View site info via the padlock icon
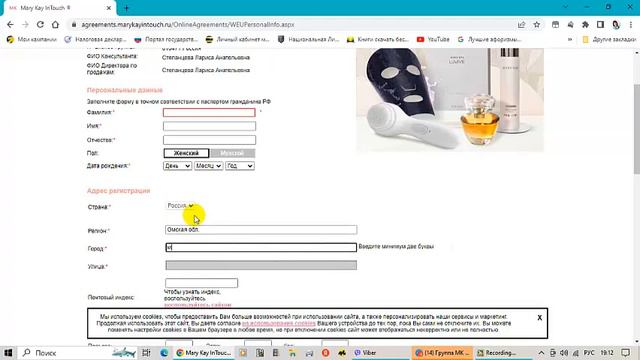Screen dimensions: 640x360 click(74, 24)
